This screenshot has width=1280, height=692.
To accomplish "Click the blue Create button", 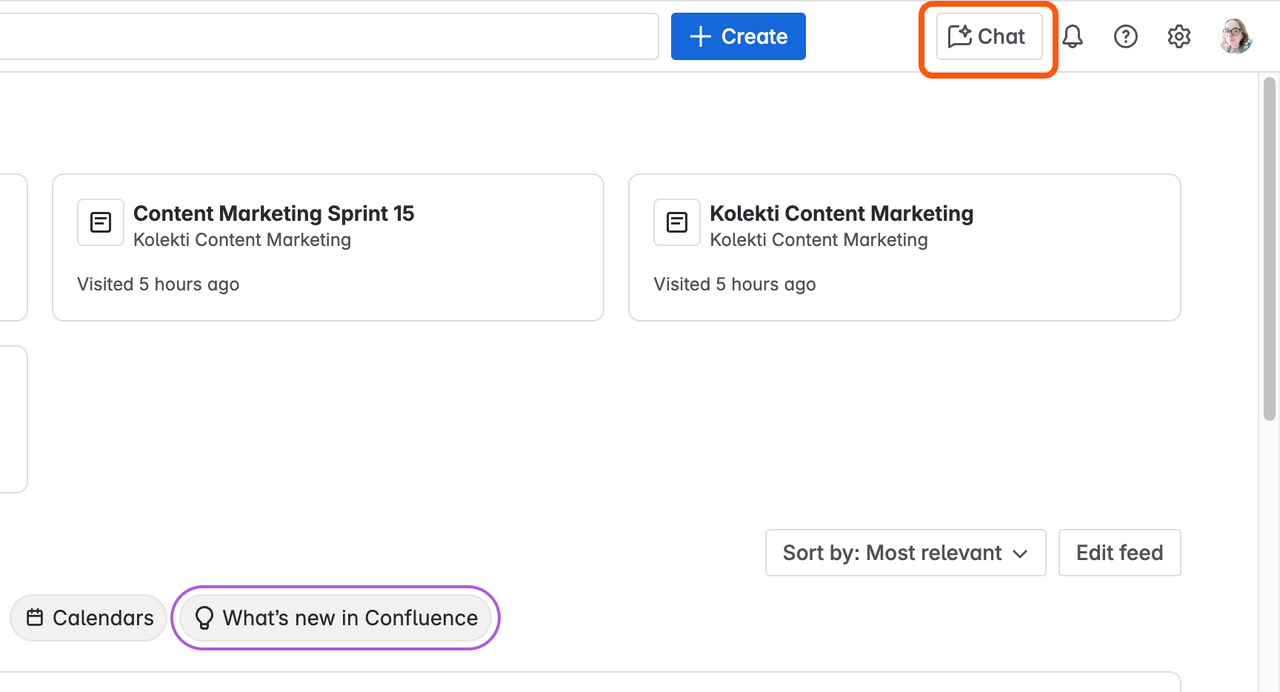I will tap(738, 37).
